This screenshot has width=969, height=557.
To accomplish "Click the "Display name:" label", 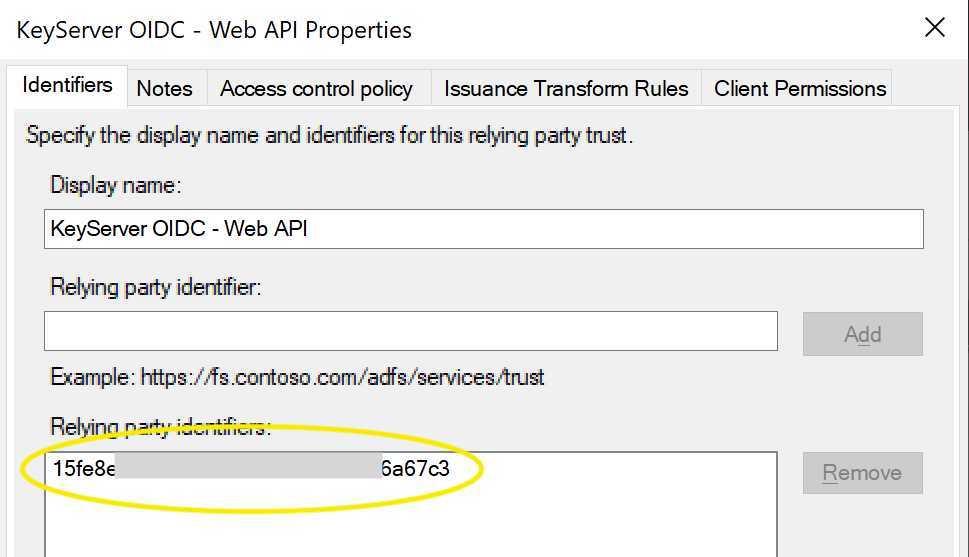I will 115,185.
